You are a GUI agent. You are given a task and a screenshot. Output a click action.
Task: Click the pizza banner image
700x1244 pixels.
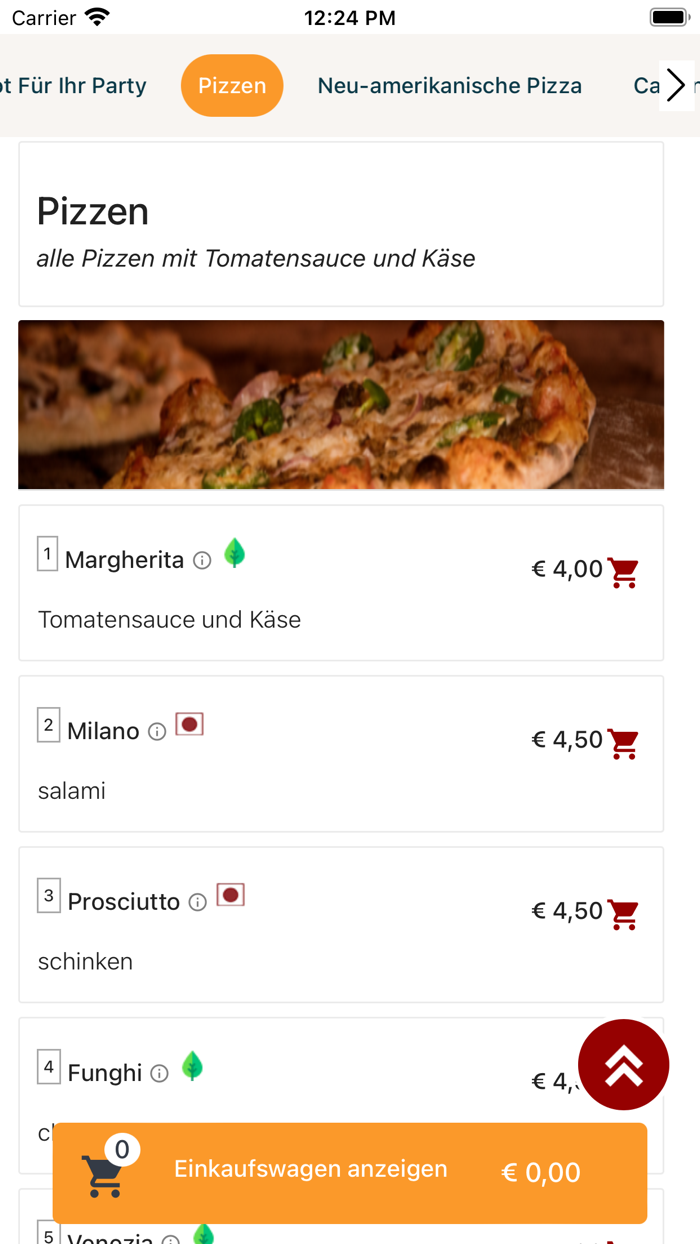coord(341,404)
